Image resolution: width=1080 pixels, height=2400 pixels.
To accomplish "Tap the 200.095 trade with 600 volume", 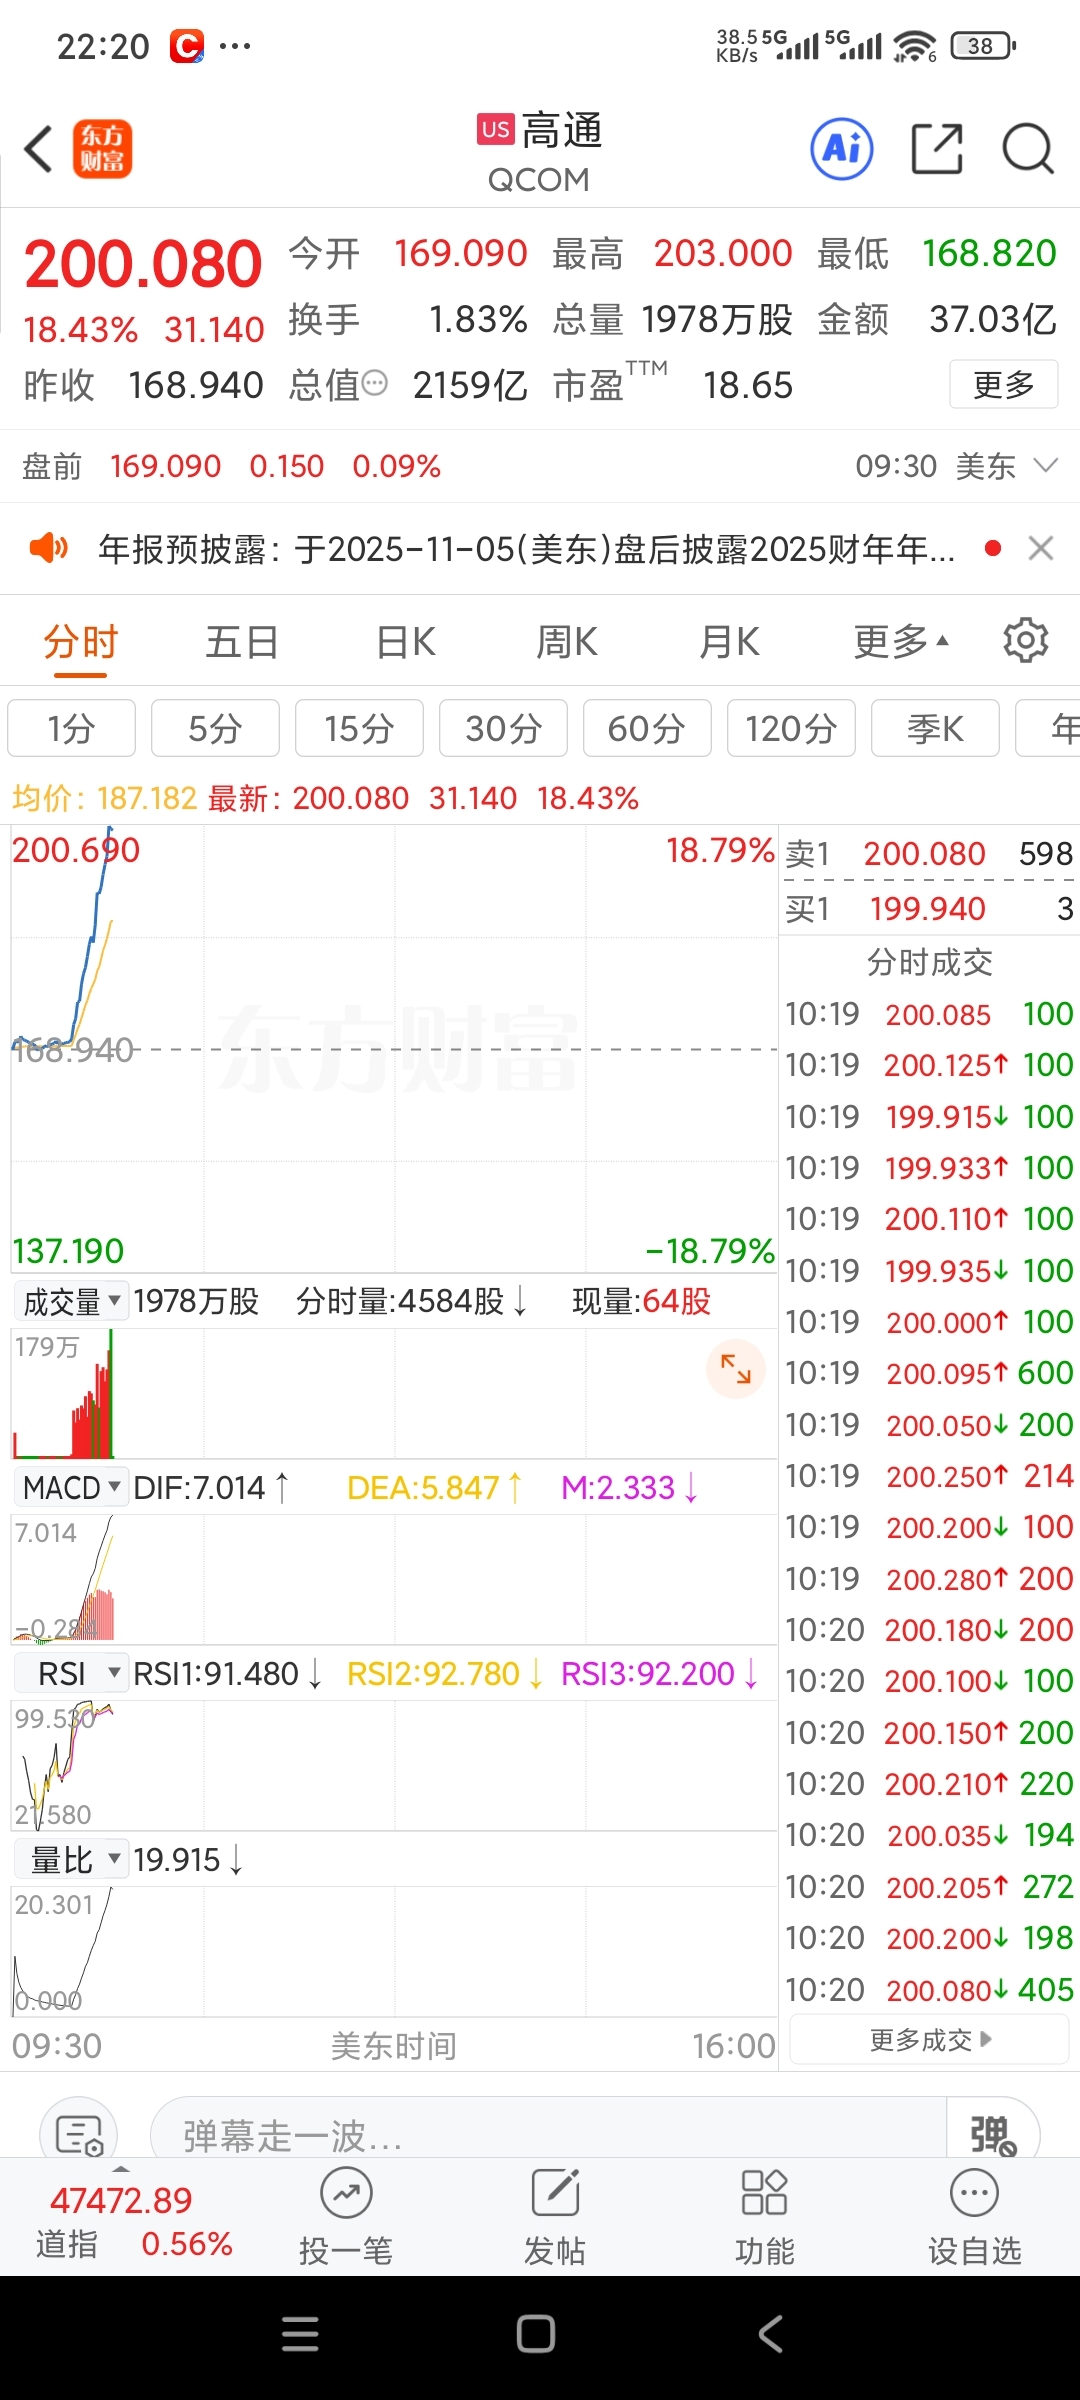I will (x=929, y=1373).
